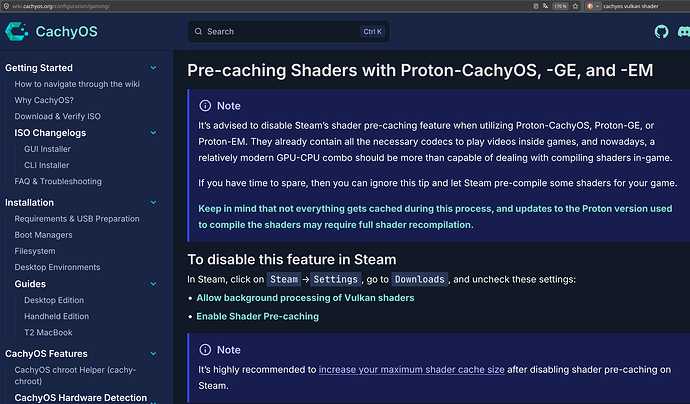
Task: Click the 170% zoom level indicator
Action: tap(560, 6)
